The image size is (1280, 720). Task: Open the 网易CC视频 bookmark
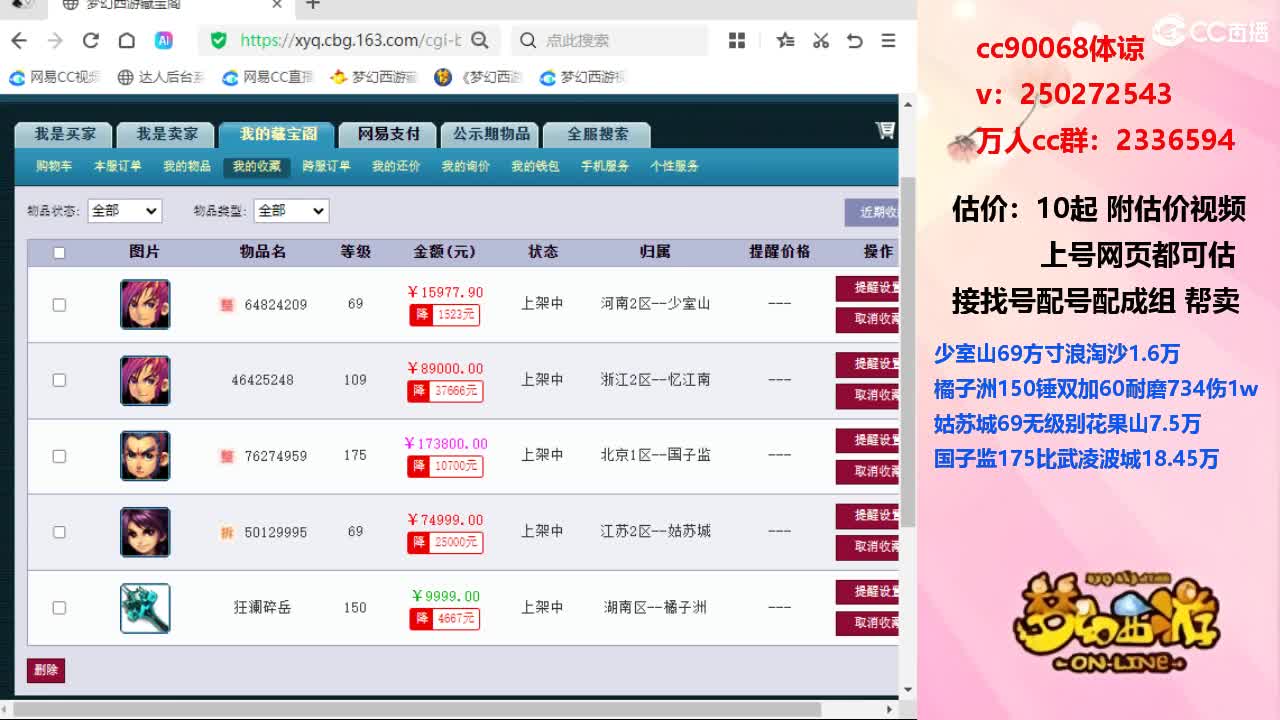56,77
